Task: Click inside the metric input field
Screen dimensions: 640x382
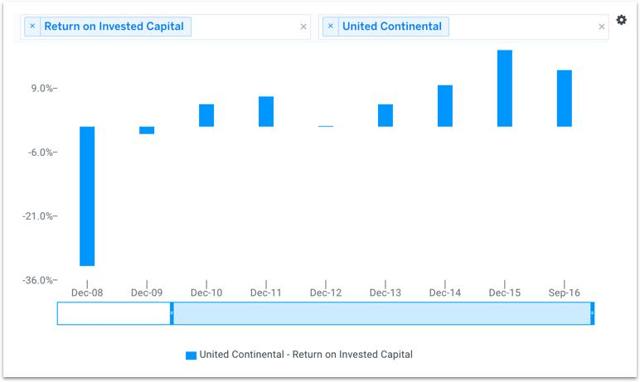Action: point(245,27)
